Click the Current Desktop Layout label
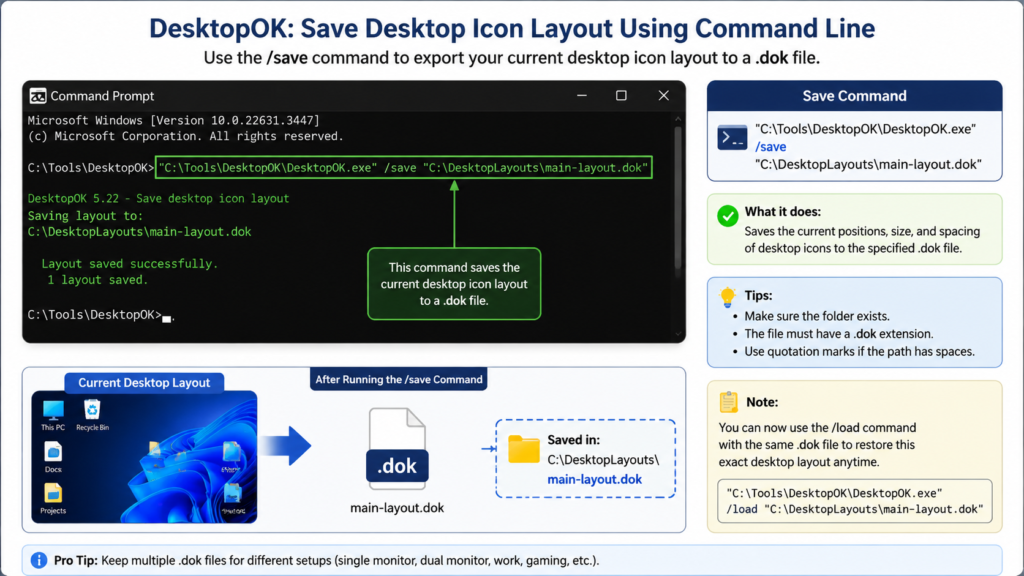 click(144, 383)
